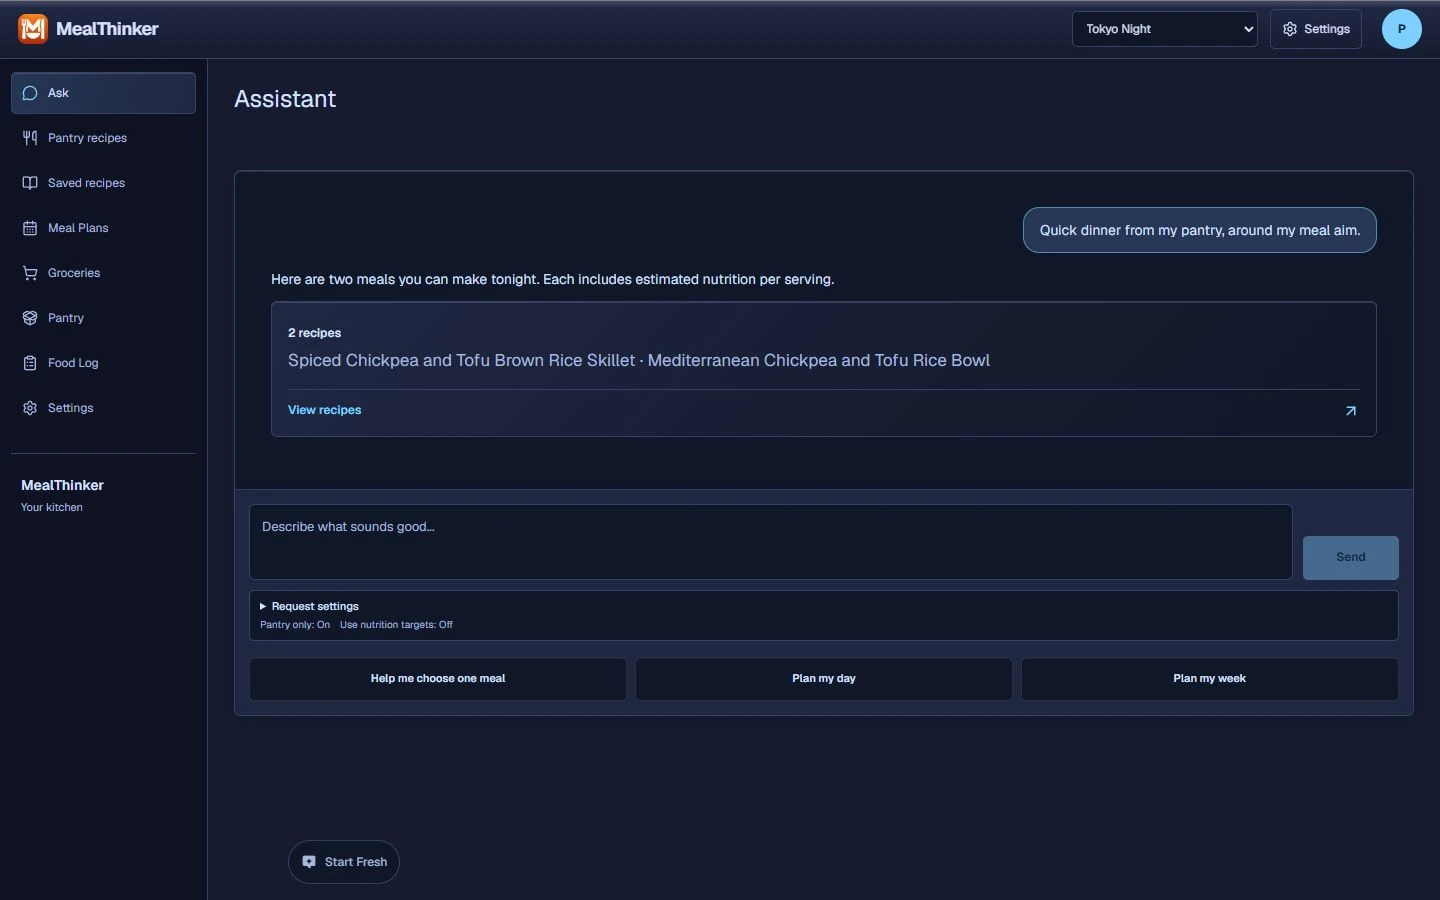Open recipes via the arrow icon
The height and width of the screenshot is (900, 1440).
[1351, 410]
